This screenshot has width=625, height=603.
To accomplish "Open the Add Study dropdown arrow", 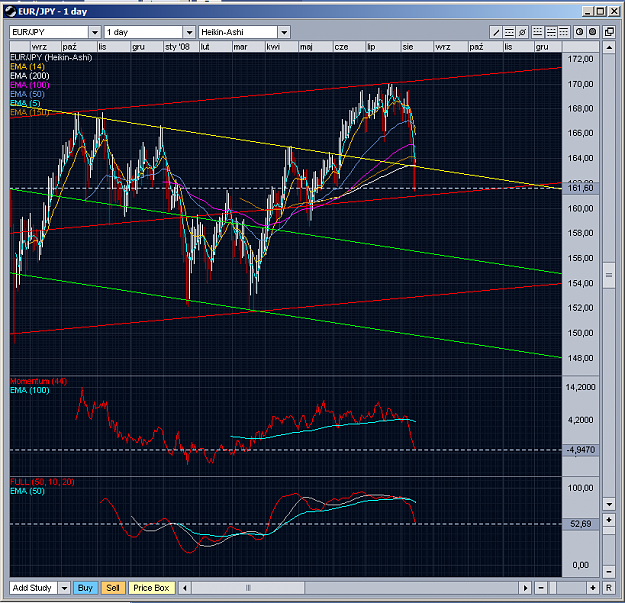I will tap(64, 588).
